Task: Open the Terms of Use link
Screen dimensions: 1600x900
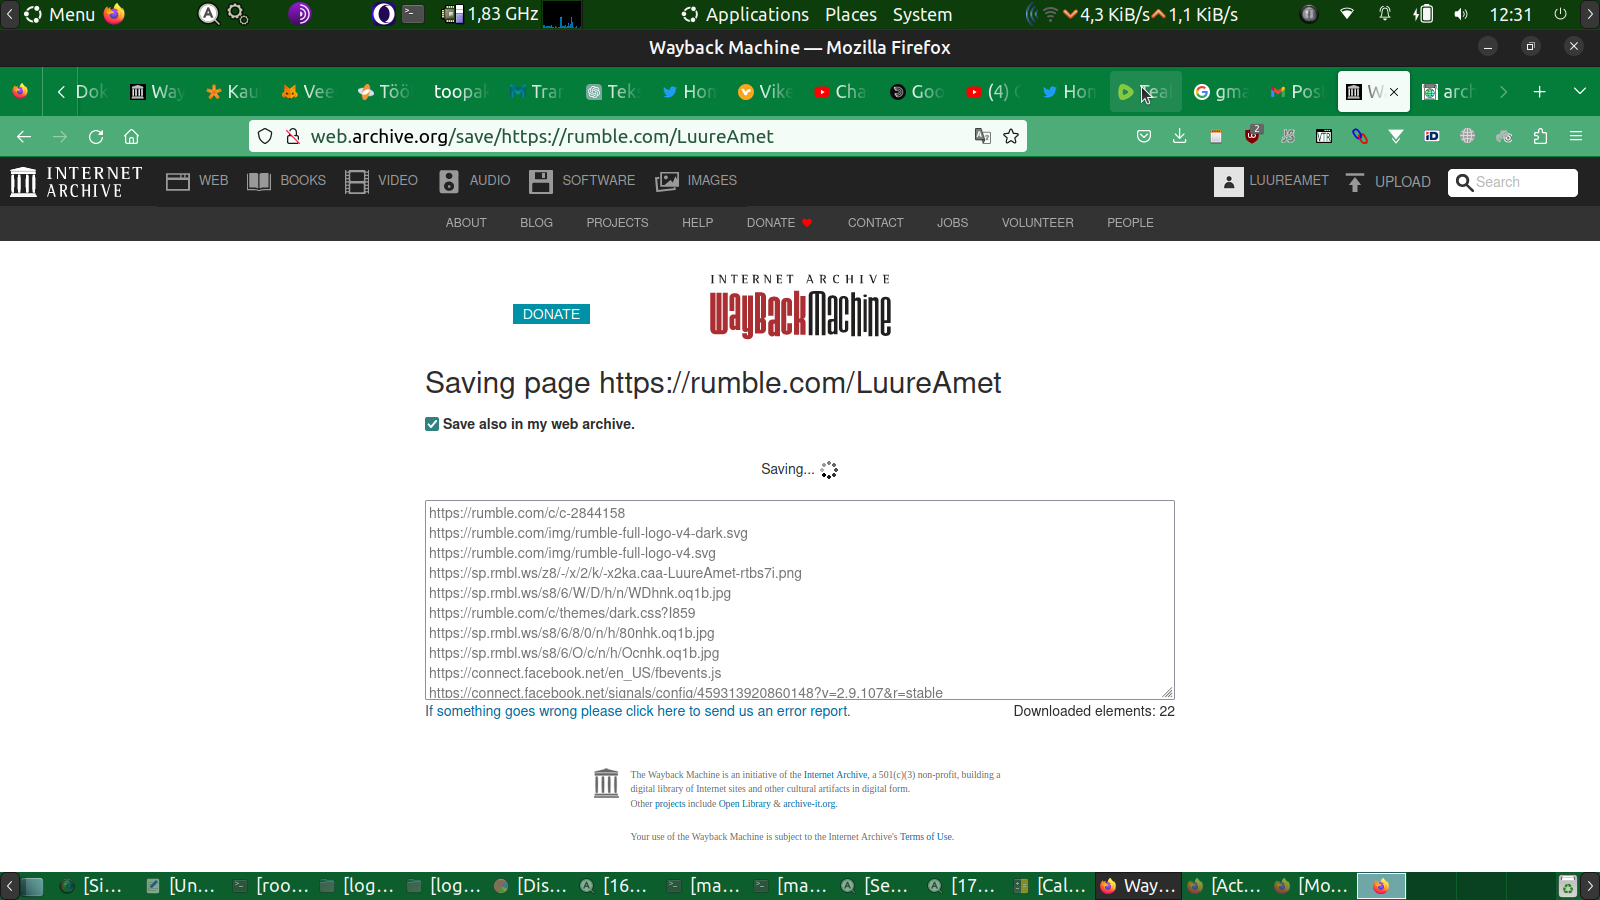Action: (x=926, y=837)
